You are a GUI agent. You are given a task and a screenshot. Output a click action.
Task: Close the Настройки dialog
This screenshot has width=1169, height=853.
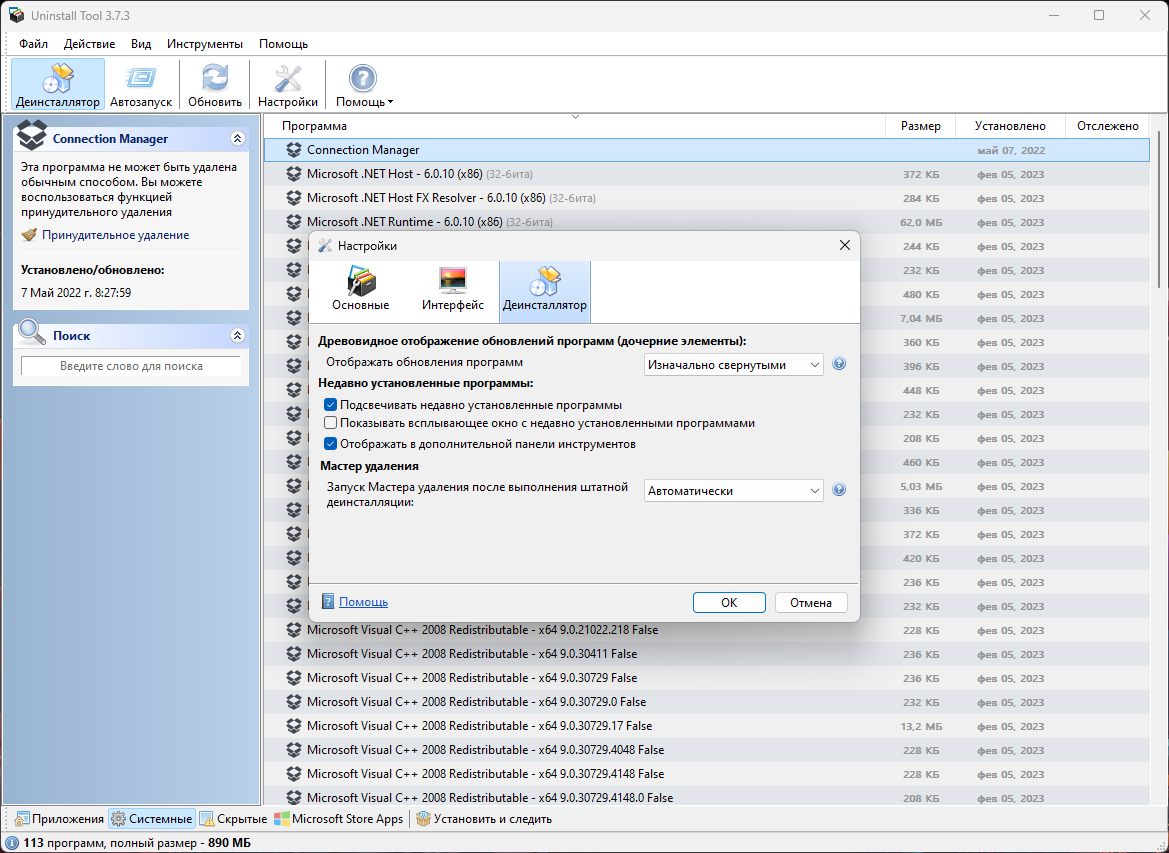pyautogui.click(x=845, y=245)
